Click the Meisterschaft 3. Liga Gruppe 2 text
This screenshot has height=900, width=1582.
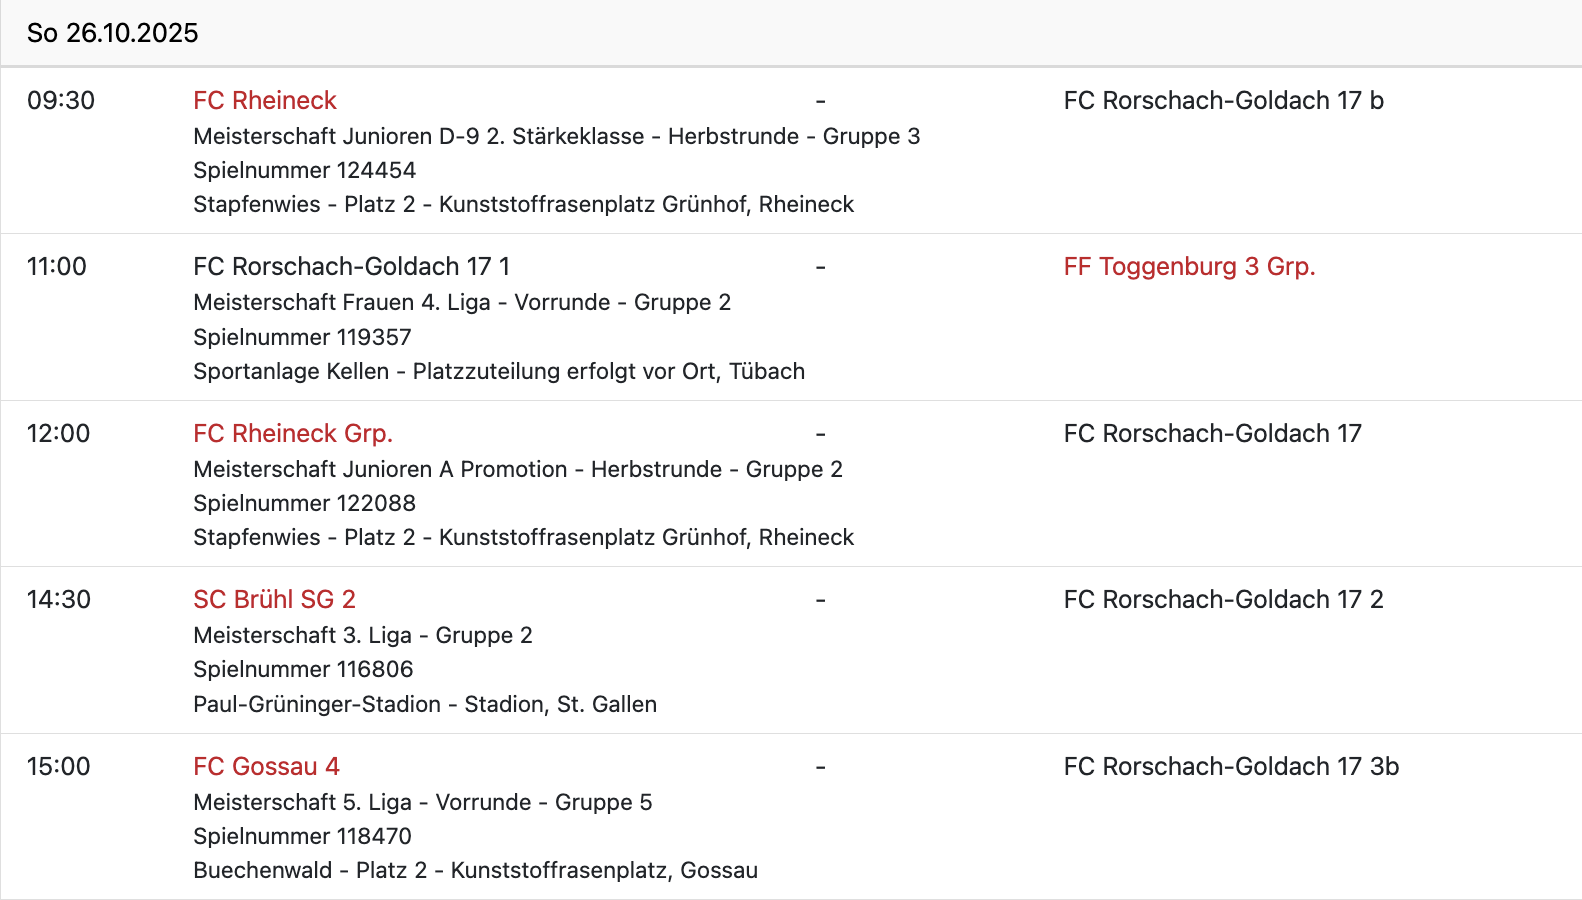pyautogui.click(x=363, y=635)
